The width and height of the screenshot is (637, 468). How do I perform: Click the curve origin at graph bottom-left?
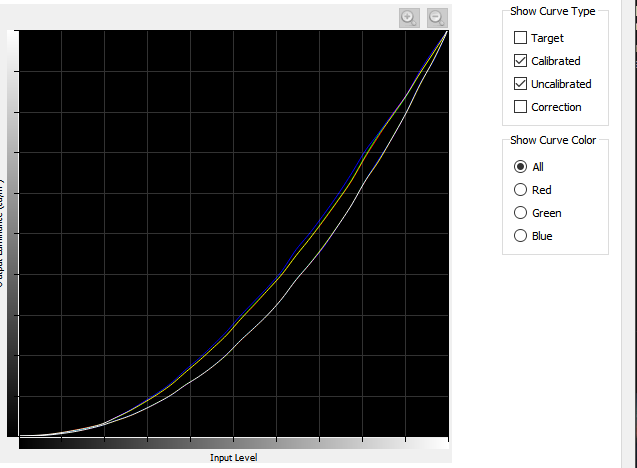coord(21,436)
